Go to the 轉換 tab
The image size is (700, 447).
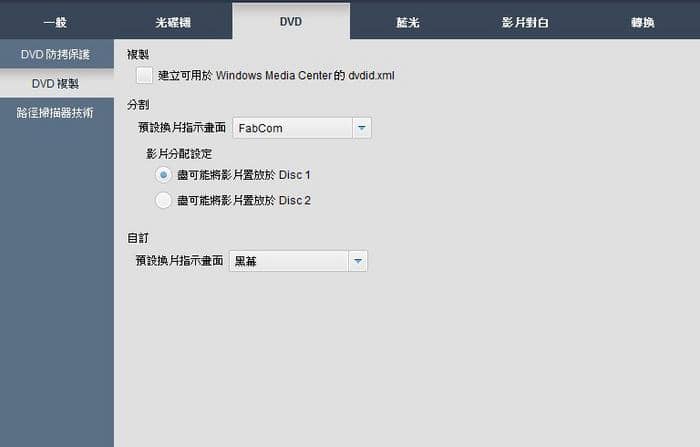click(x=642, y=22)
